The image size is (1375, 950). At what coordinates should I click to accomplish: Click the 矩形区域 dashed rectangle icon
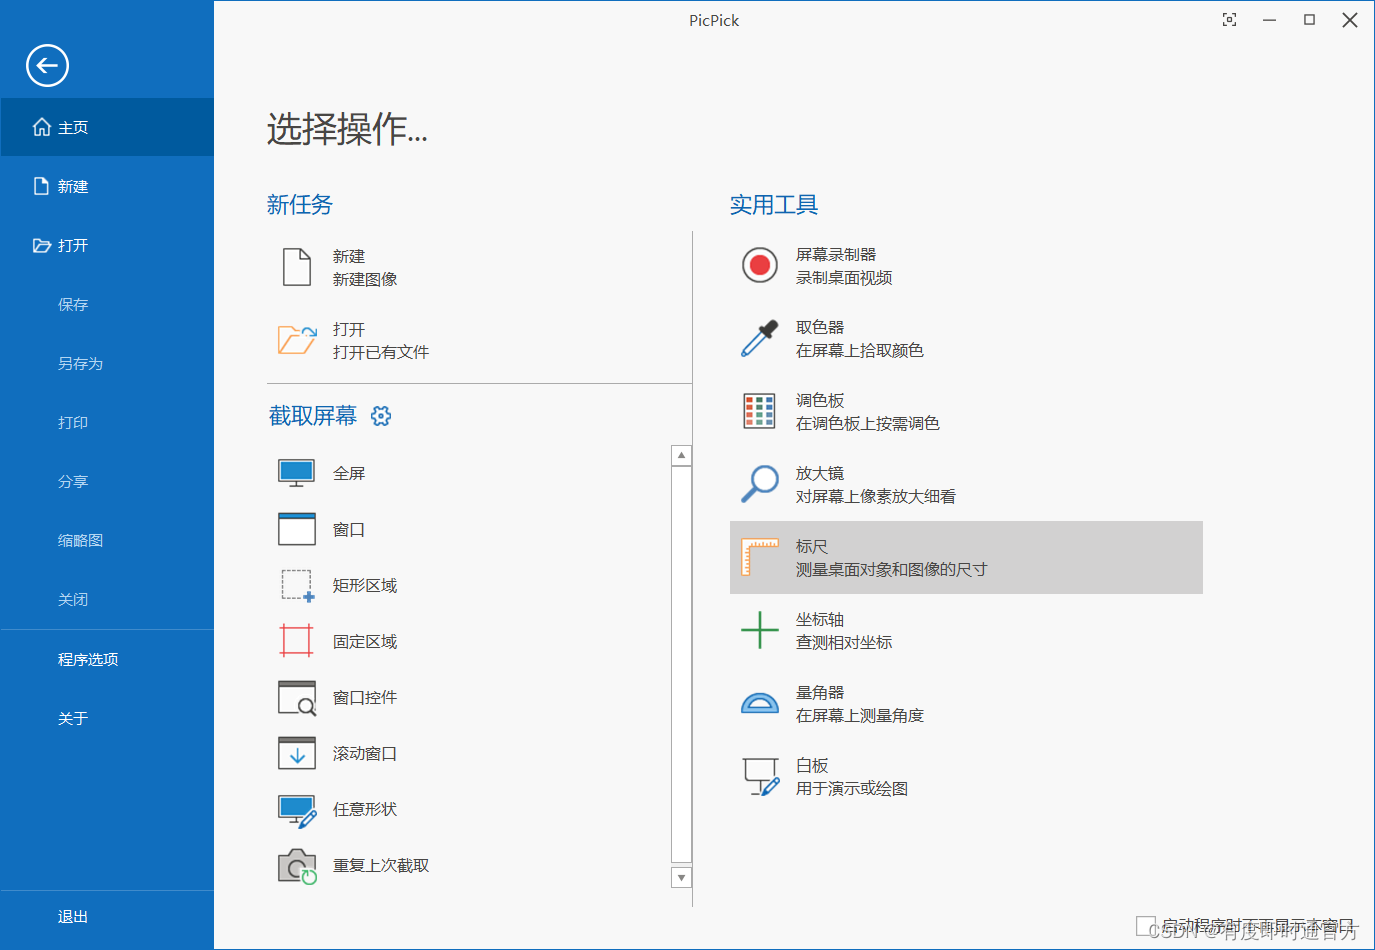297,585
